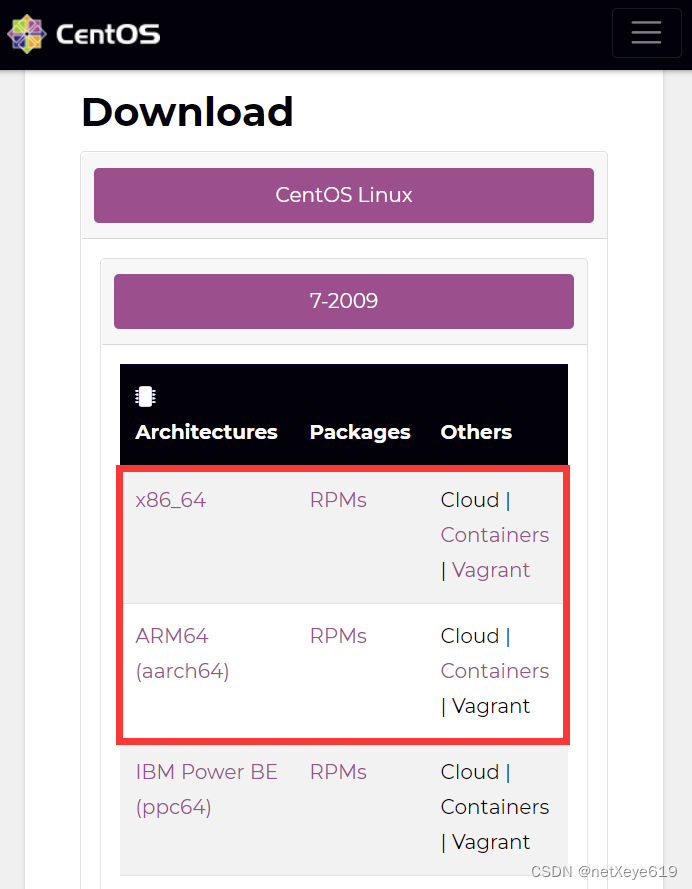
Task: Open the ARM64 (aarch64) download link
Action: point(182,653)
